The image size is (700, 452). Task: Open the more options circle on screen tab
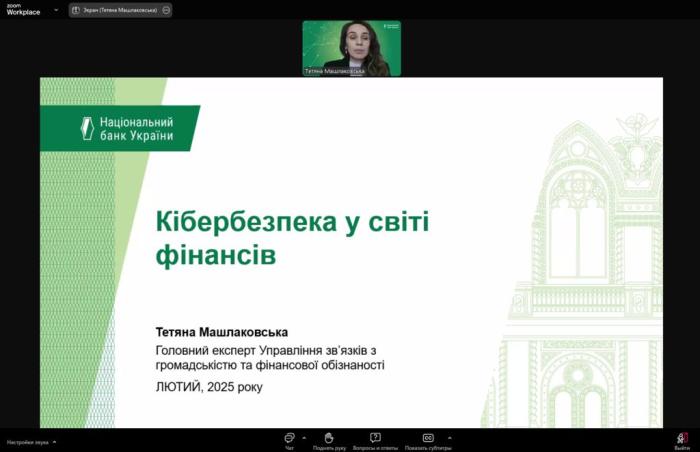pyautogui.click(x=165, y=9)
